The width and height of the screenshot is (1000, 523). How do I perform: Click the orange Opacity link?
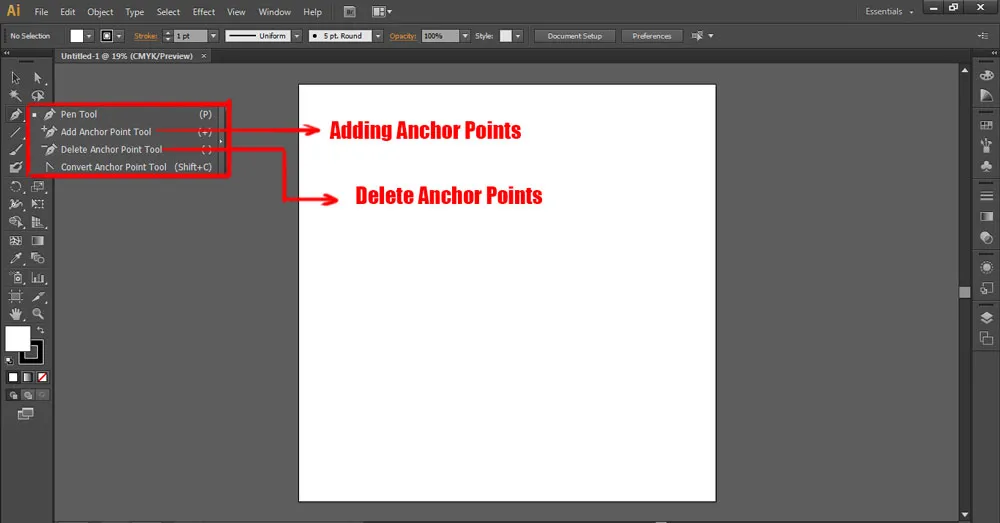point(402,36)
